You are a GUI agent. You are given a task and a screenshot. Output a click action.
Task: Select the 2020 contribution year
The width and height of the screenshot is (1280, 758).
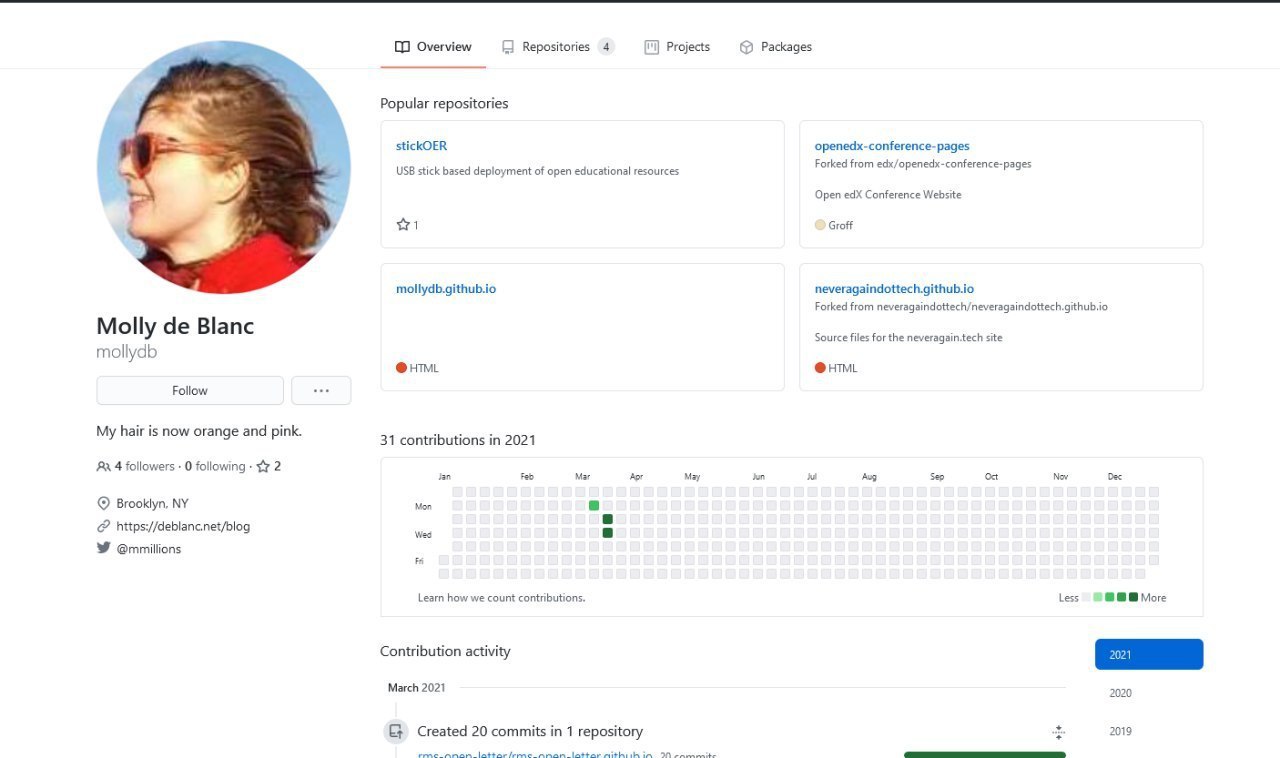pyautogui.click(x=1149, y=693)
